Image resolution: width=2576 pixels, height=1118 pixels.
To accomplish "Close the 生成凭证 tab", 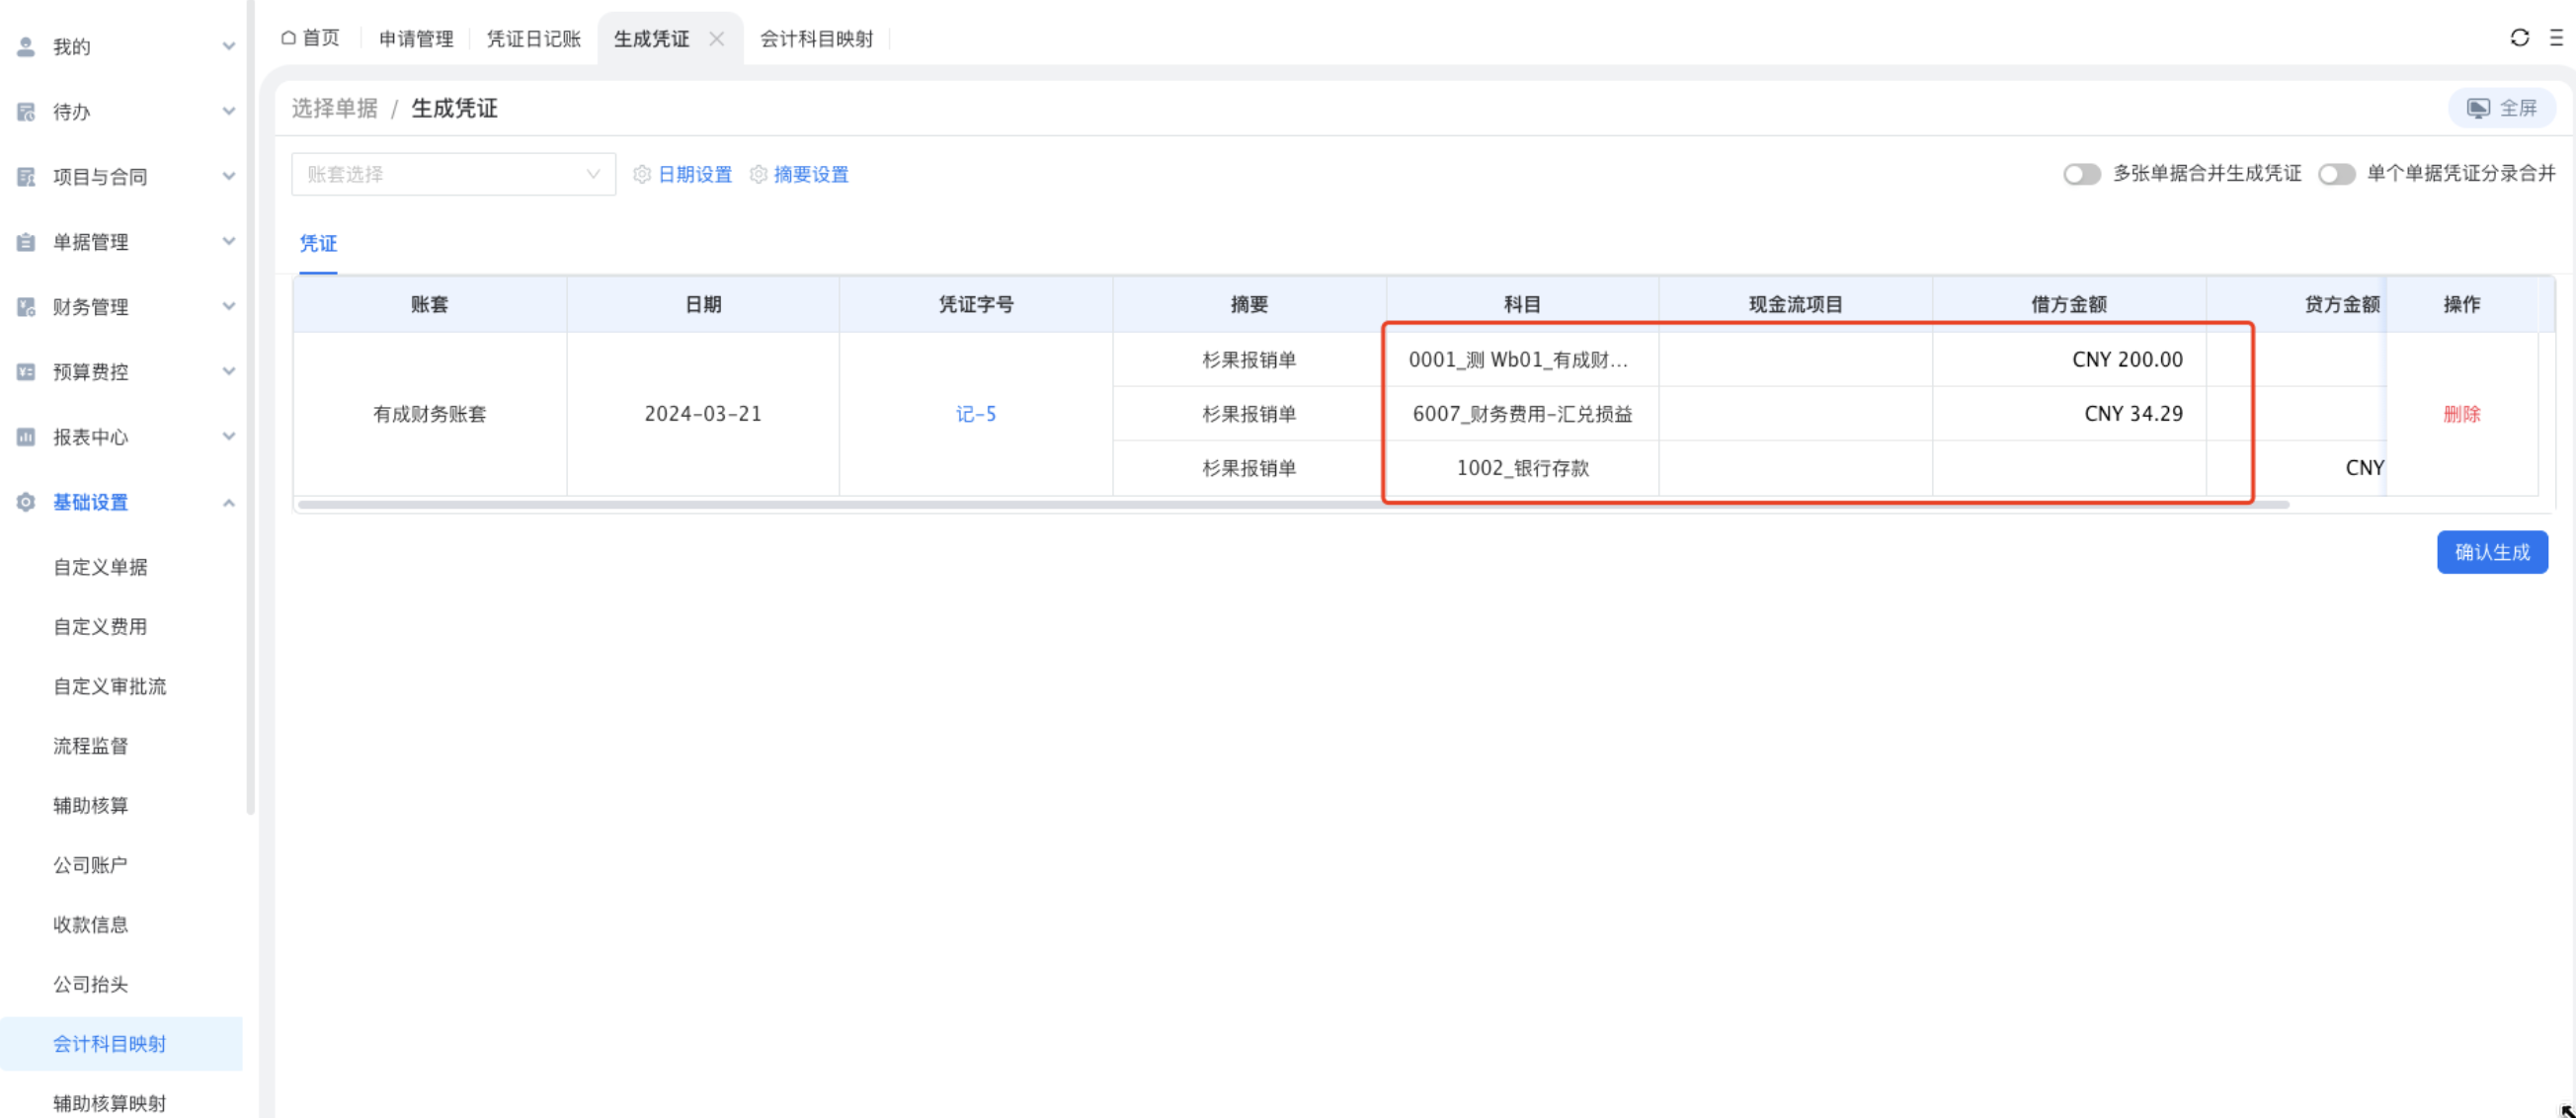I will tap(716, 39).
